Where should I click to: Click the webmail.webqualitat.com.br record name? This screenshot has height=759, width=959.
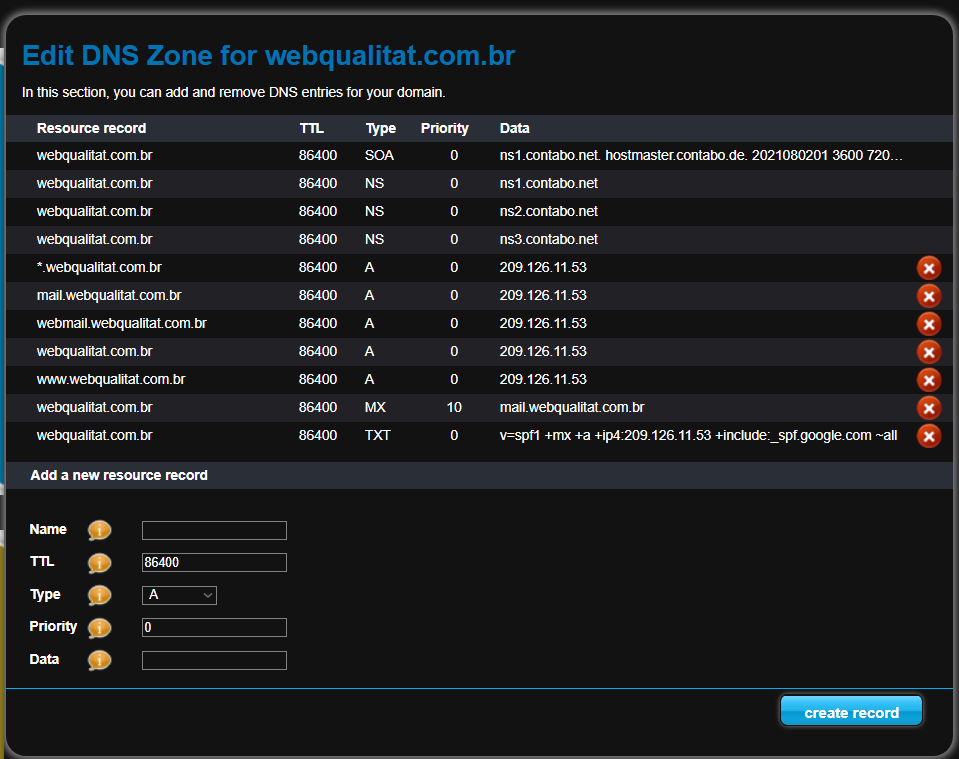pyautogui.click(x=122, y=324)
